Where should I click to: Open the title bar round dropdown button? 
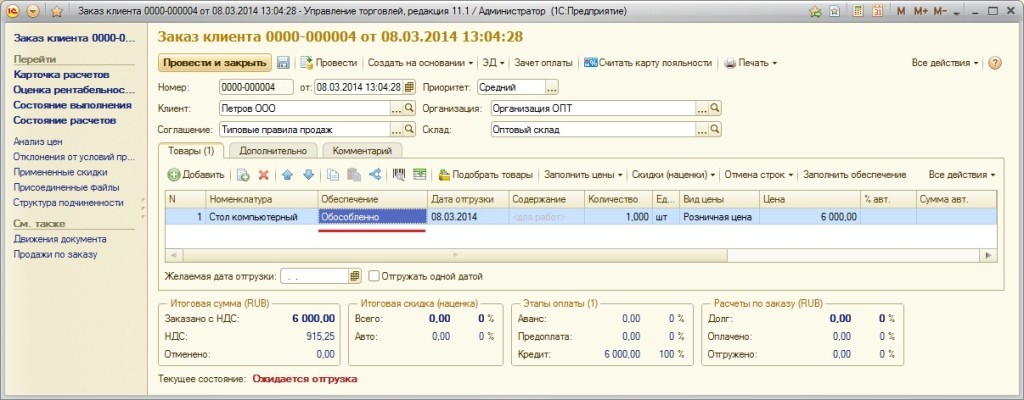[34, 11]
